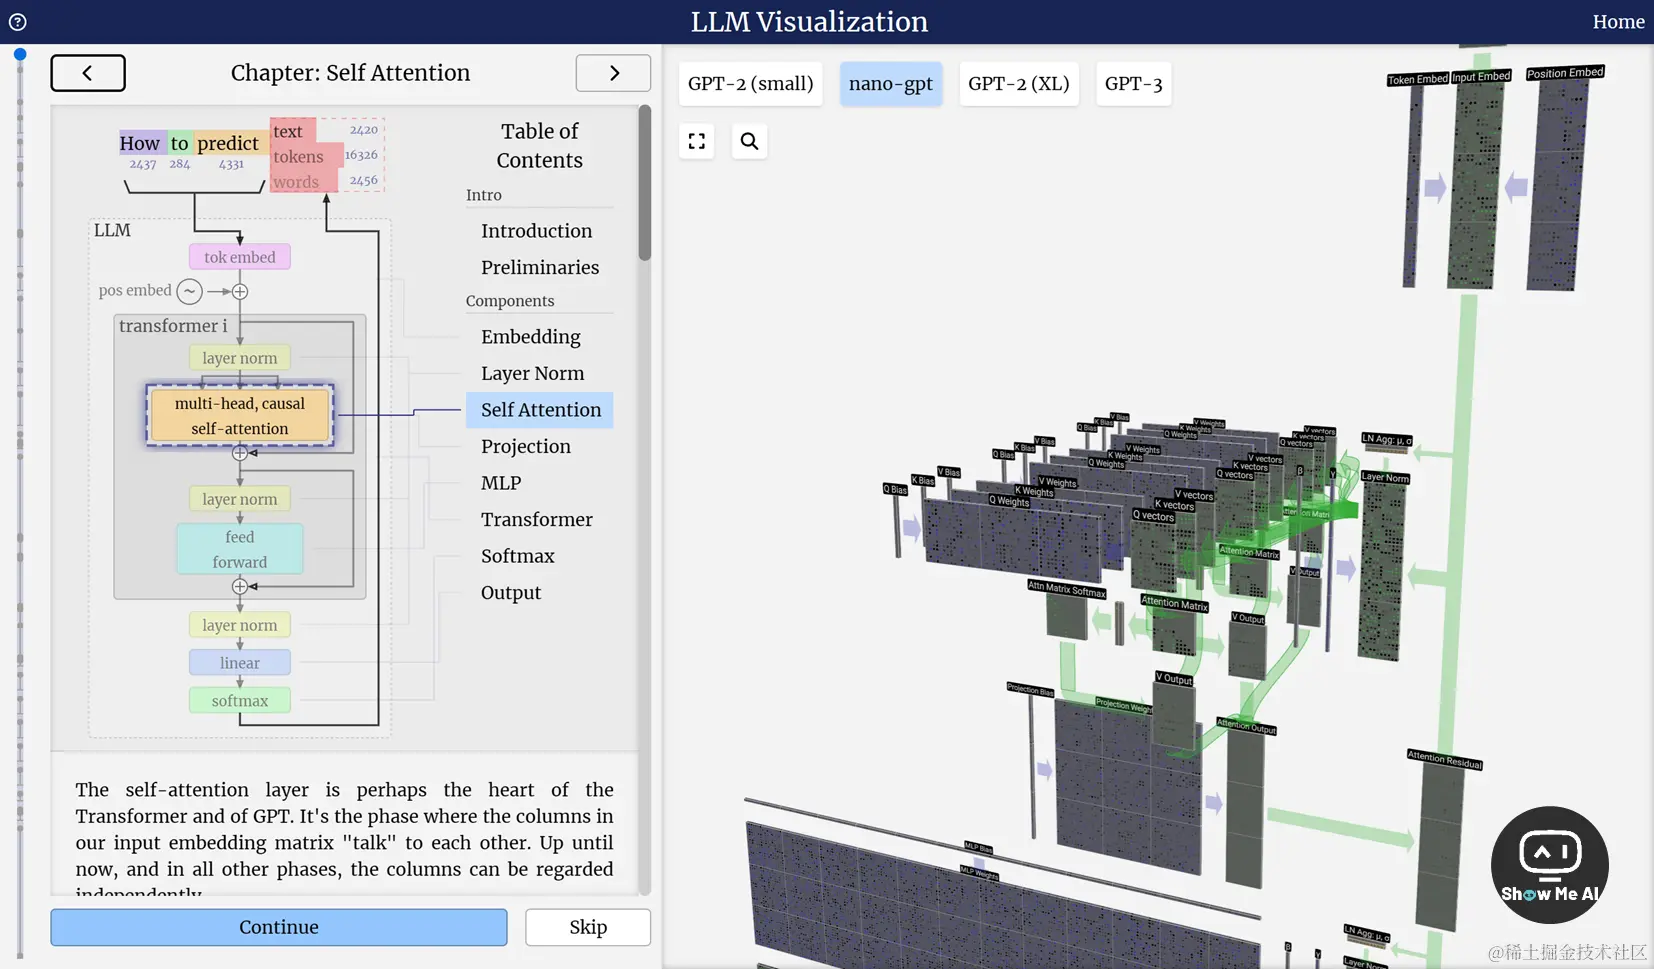This screenshot has height=969, width=1654.
Task: Select GPT-3 model
Action: coord(1134,84)
